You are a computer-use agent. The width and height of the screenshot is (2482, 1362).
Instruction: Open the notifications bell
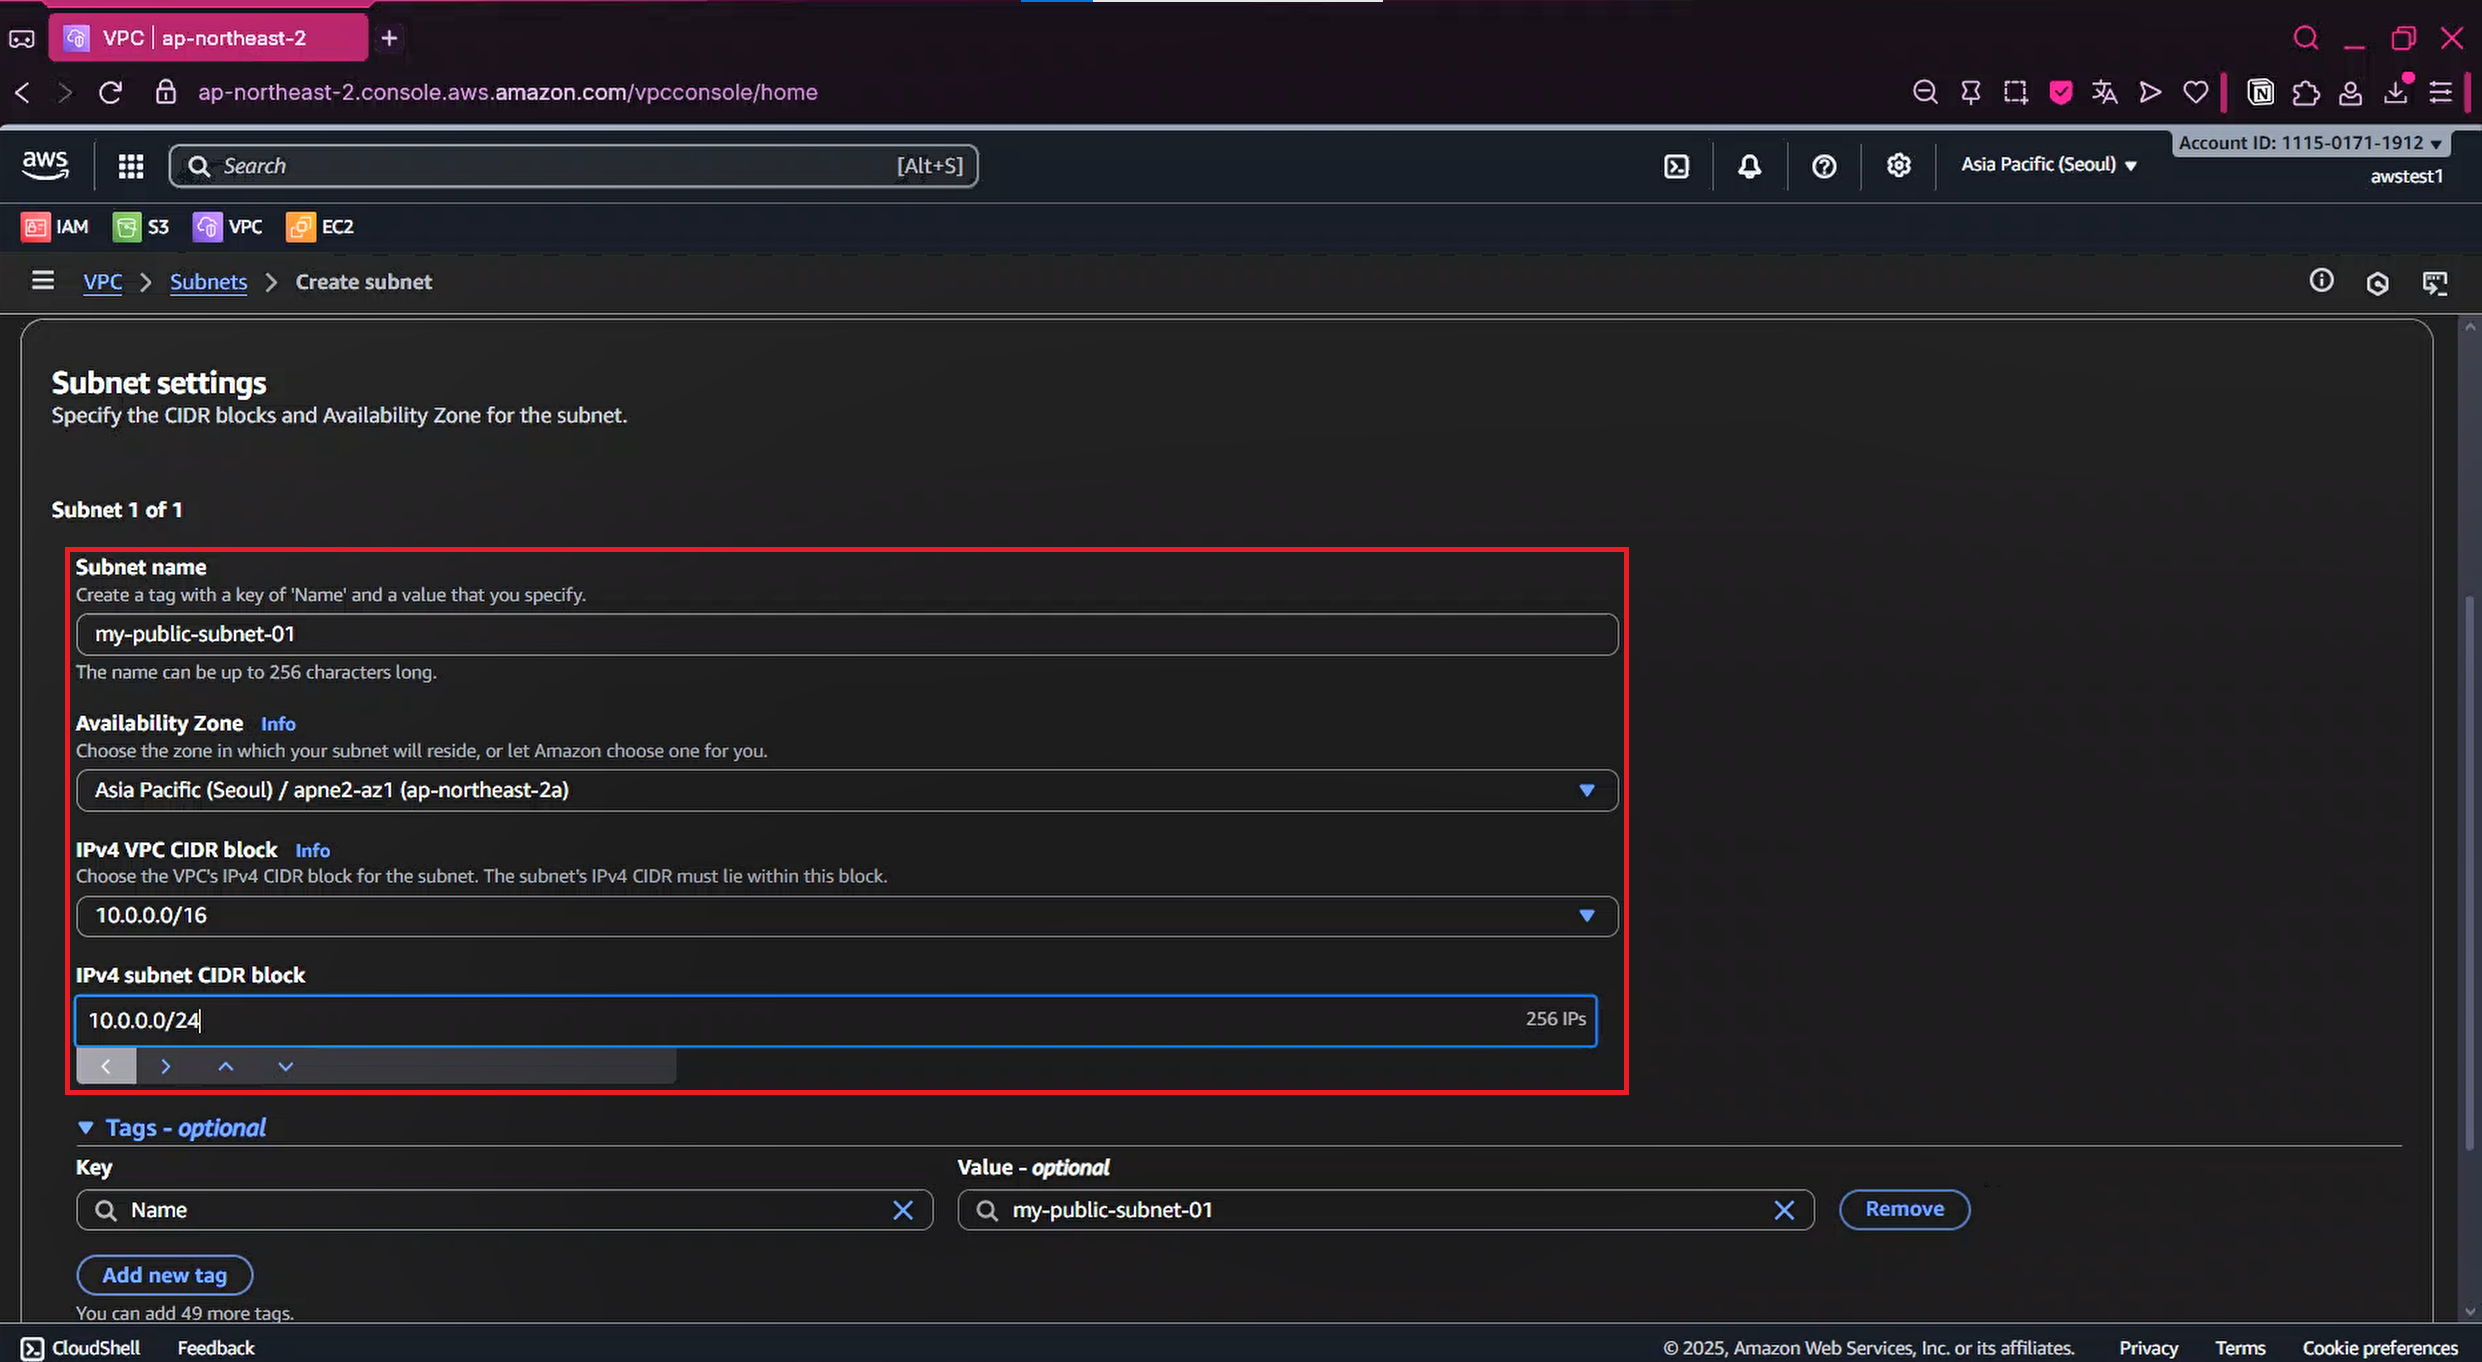[1749, 166]
